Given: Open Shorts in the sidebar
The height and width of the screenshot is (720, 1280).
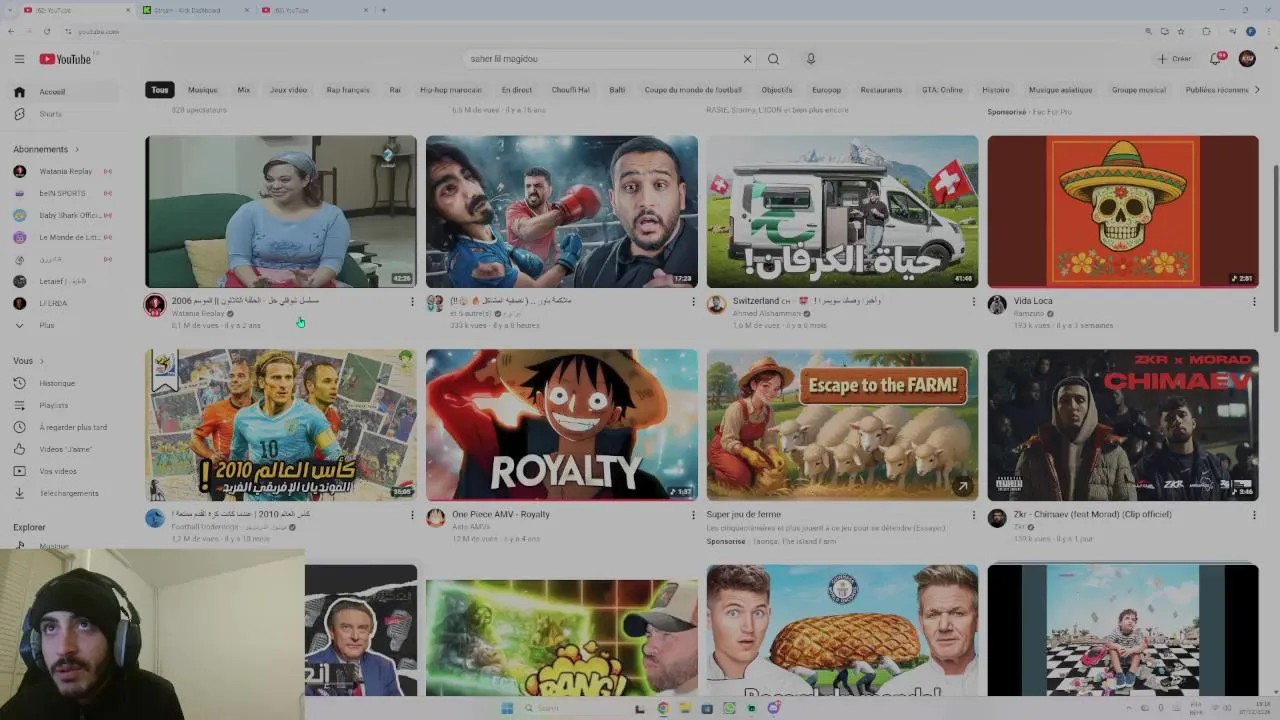Looking at the screenshot, I should tap(65, 114).
